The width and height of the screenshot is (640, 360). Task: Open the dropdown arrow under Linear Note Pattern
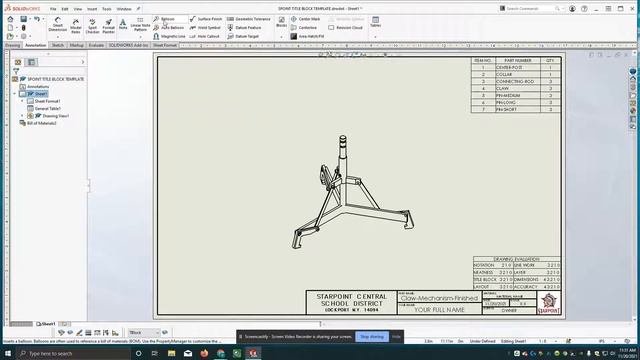pyautogui.click(x=140, y=37)
